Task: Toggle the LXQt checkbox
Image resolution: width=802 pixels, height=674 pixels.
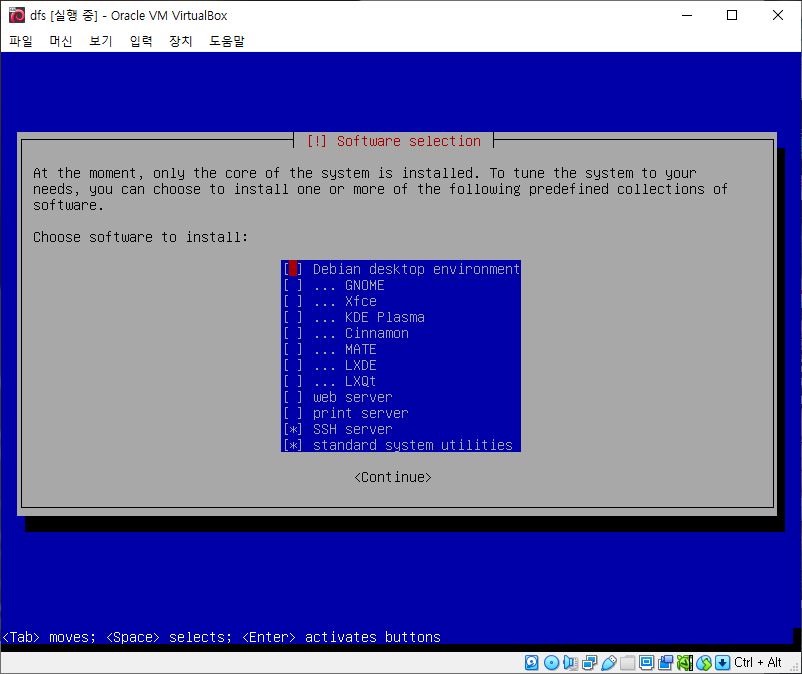Action: click(293, 381)
